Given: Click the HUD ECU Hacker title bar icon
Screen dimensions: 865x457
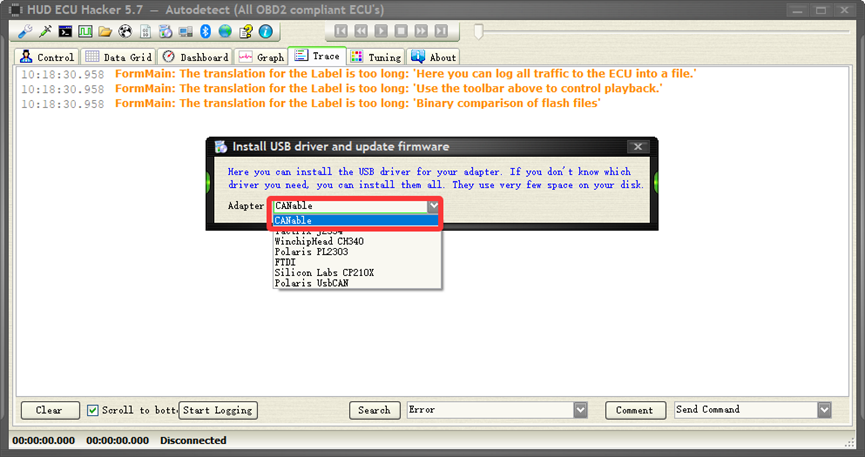Looking at the screenshot, I should (x=15, y=10).
